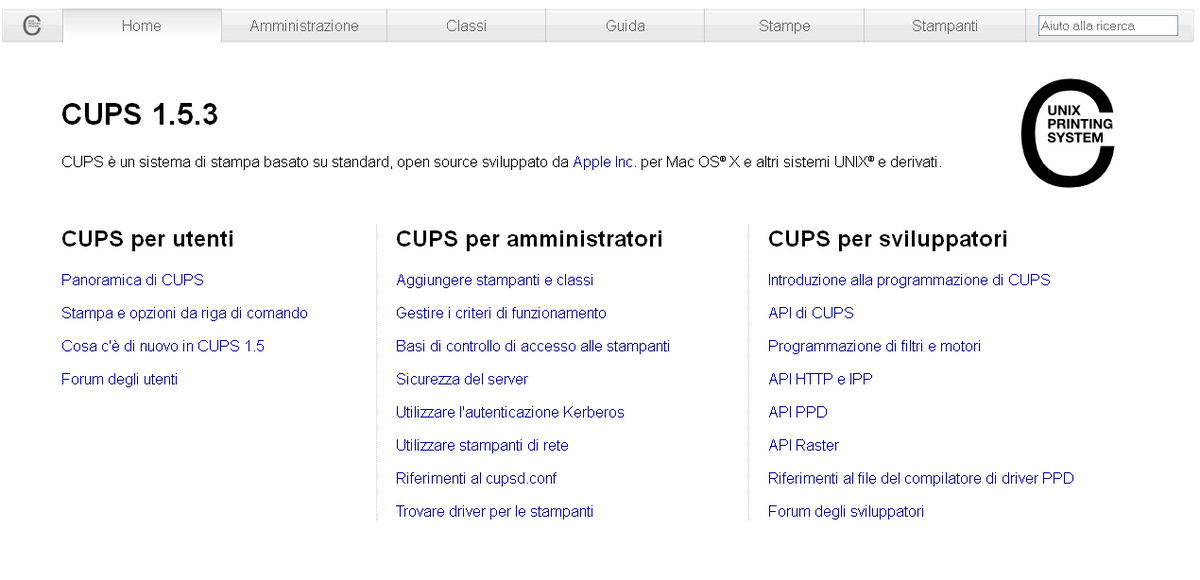The image size is (1200, 580).
Task: Click the Sicurezza del server link
Action: (x=461, y=379)
